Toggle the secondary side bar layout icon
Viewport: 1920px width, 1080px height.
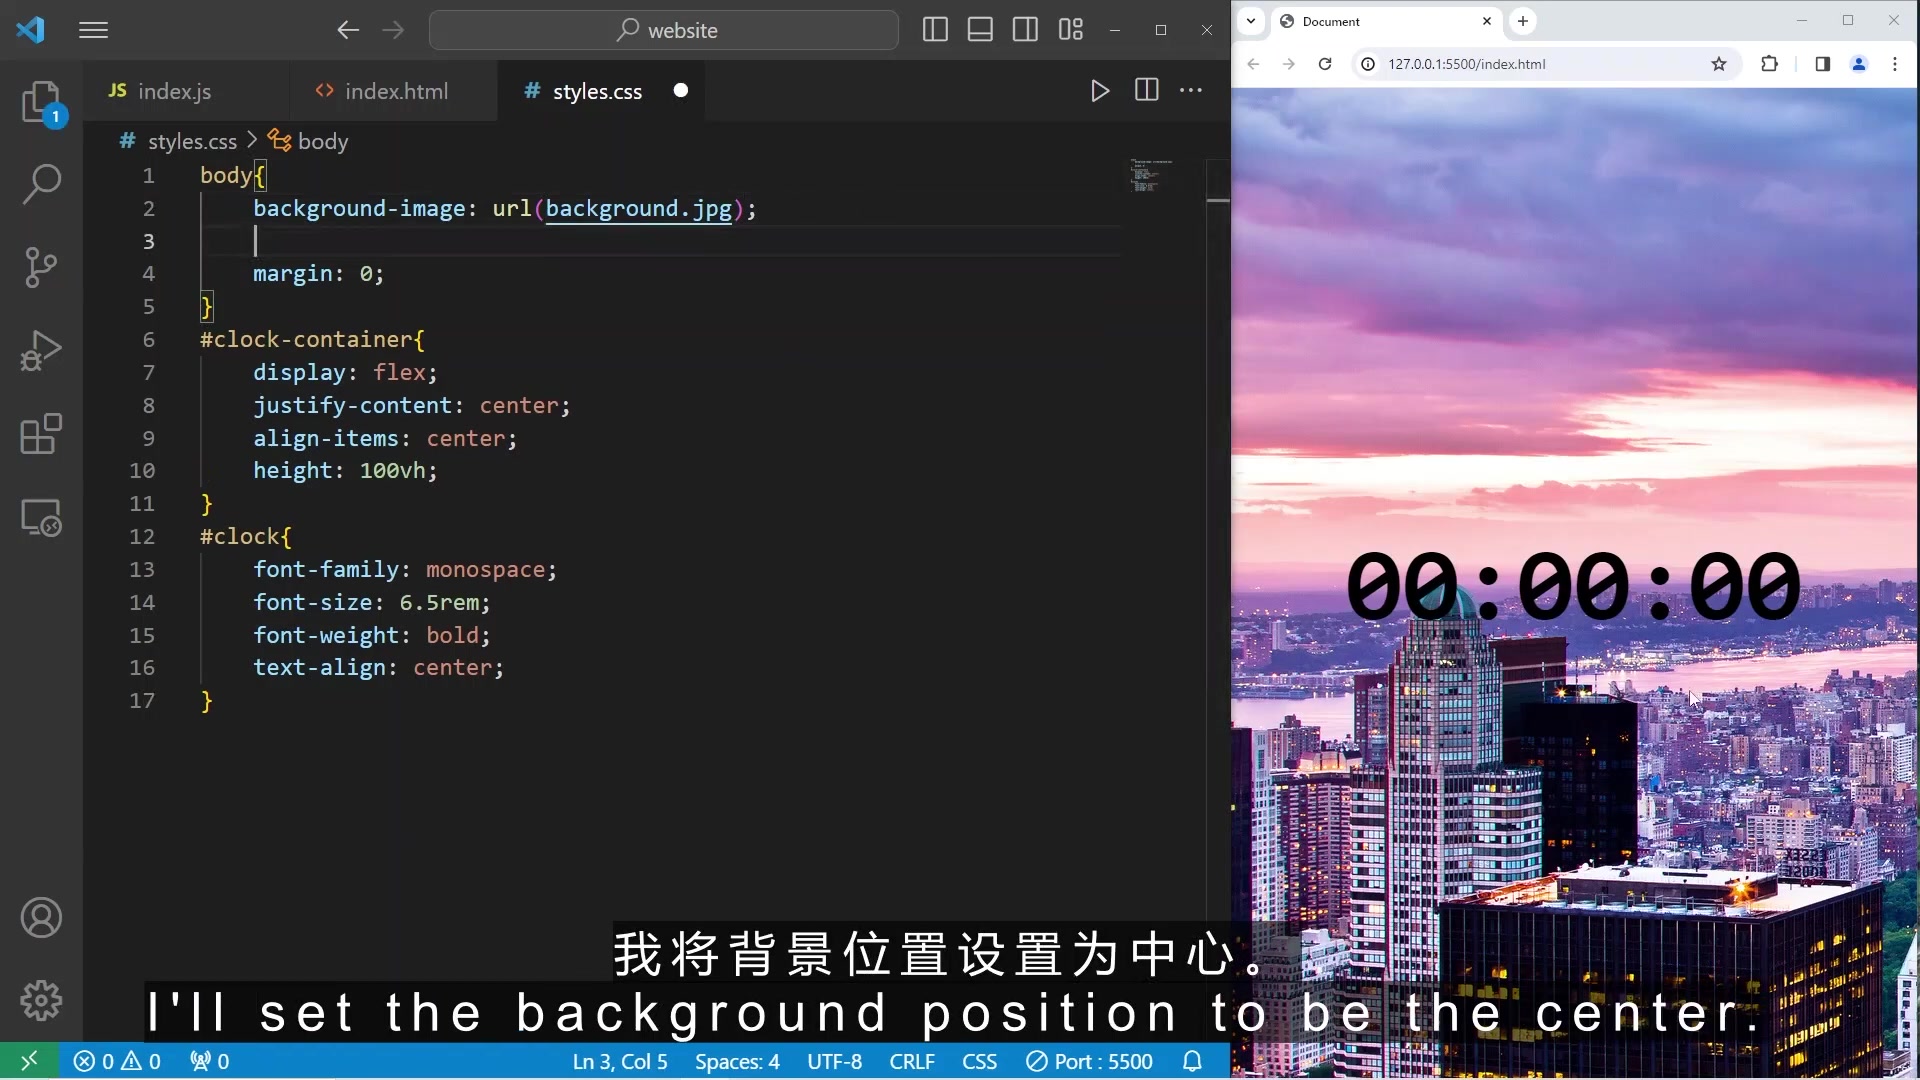[x=1025, y=30]
